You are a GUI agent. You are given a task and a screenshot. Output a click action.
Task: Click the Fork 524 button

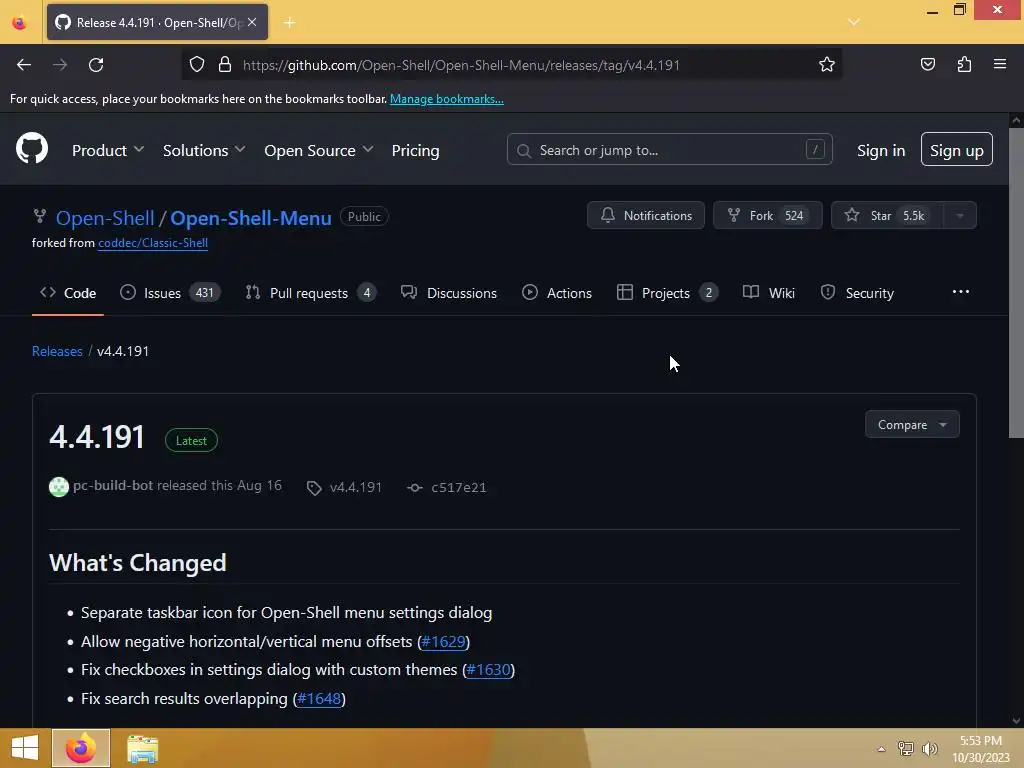click(767, 216)
